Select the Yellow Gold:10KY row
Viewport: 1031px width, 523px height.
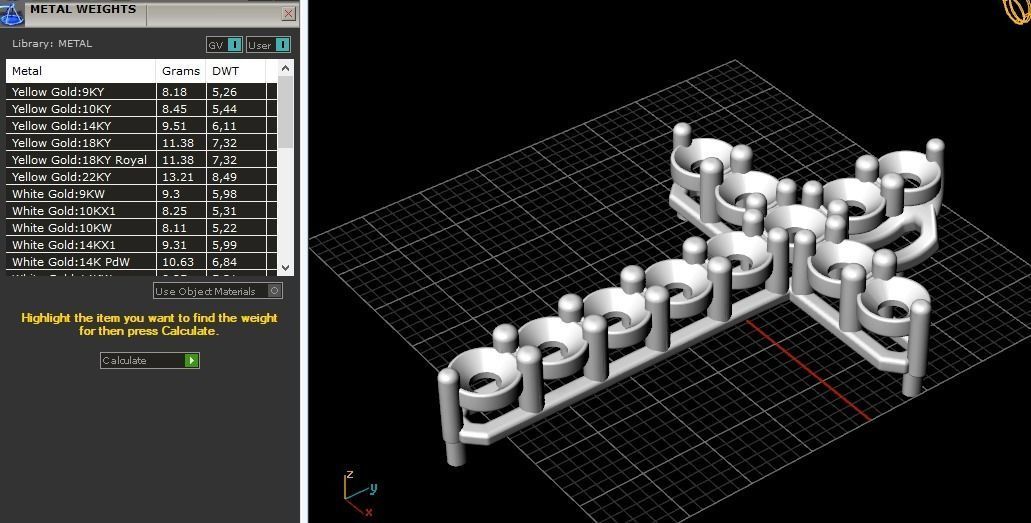click(141, 109)
